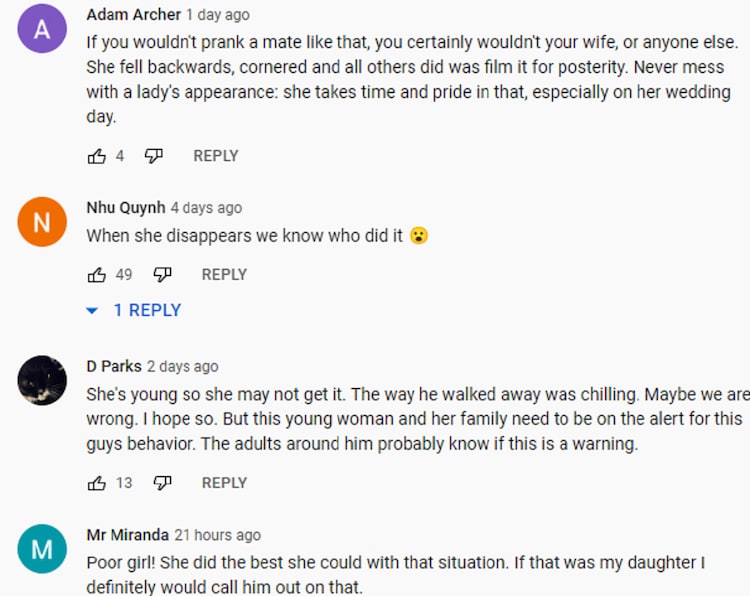Click the '4 days ago' timestamp
The width and height of the screenshot is (750, 596).
click(x=206, y=208)
